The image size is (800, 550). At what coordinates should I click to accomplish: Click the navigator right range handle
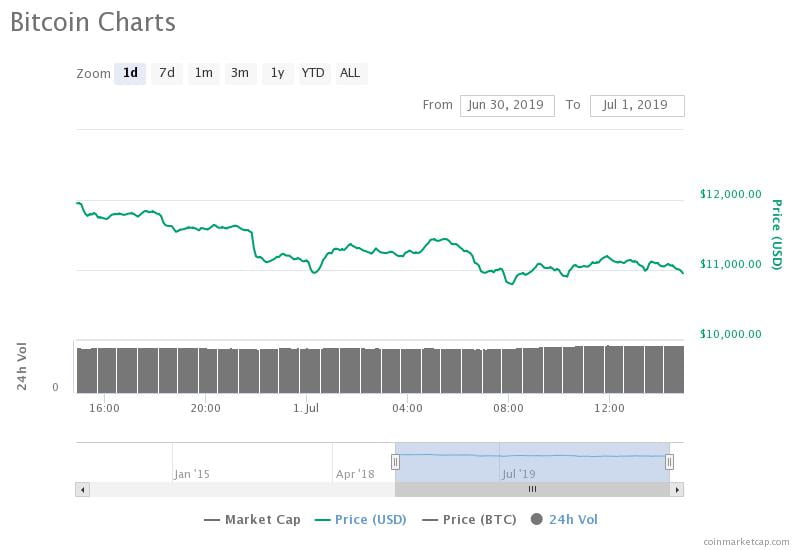pos(669,461)
